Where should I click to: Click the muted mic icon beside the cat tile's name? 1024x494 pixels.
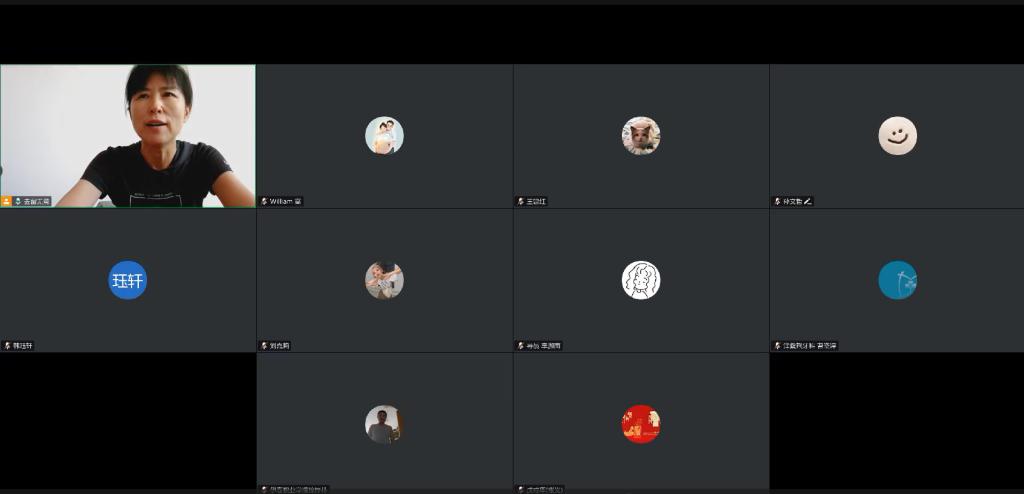pyautogui.click(x=521, y=201)
